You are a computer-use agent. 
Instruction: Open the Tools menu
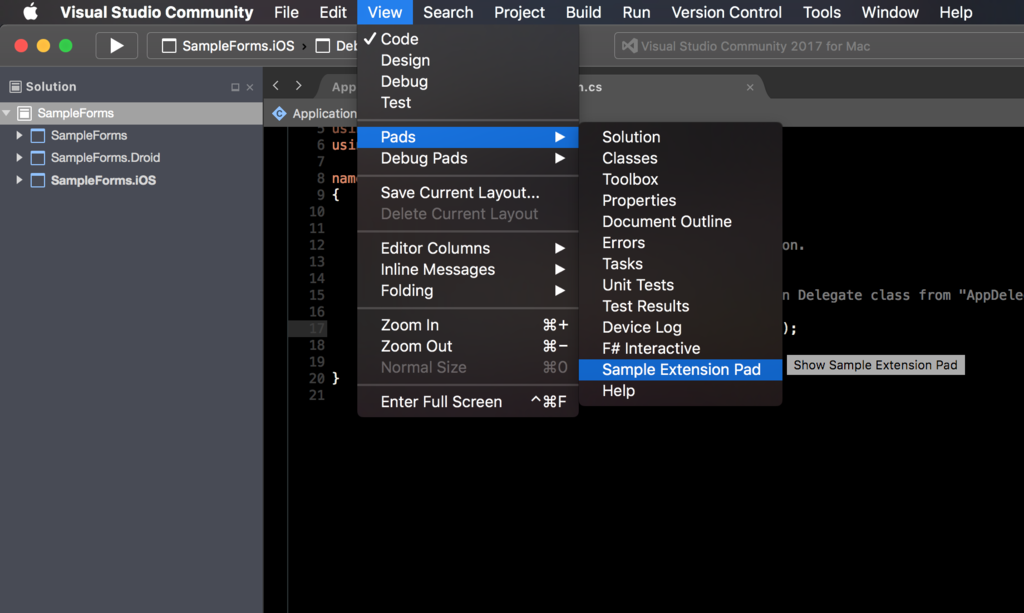[822, 12]
